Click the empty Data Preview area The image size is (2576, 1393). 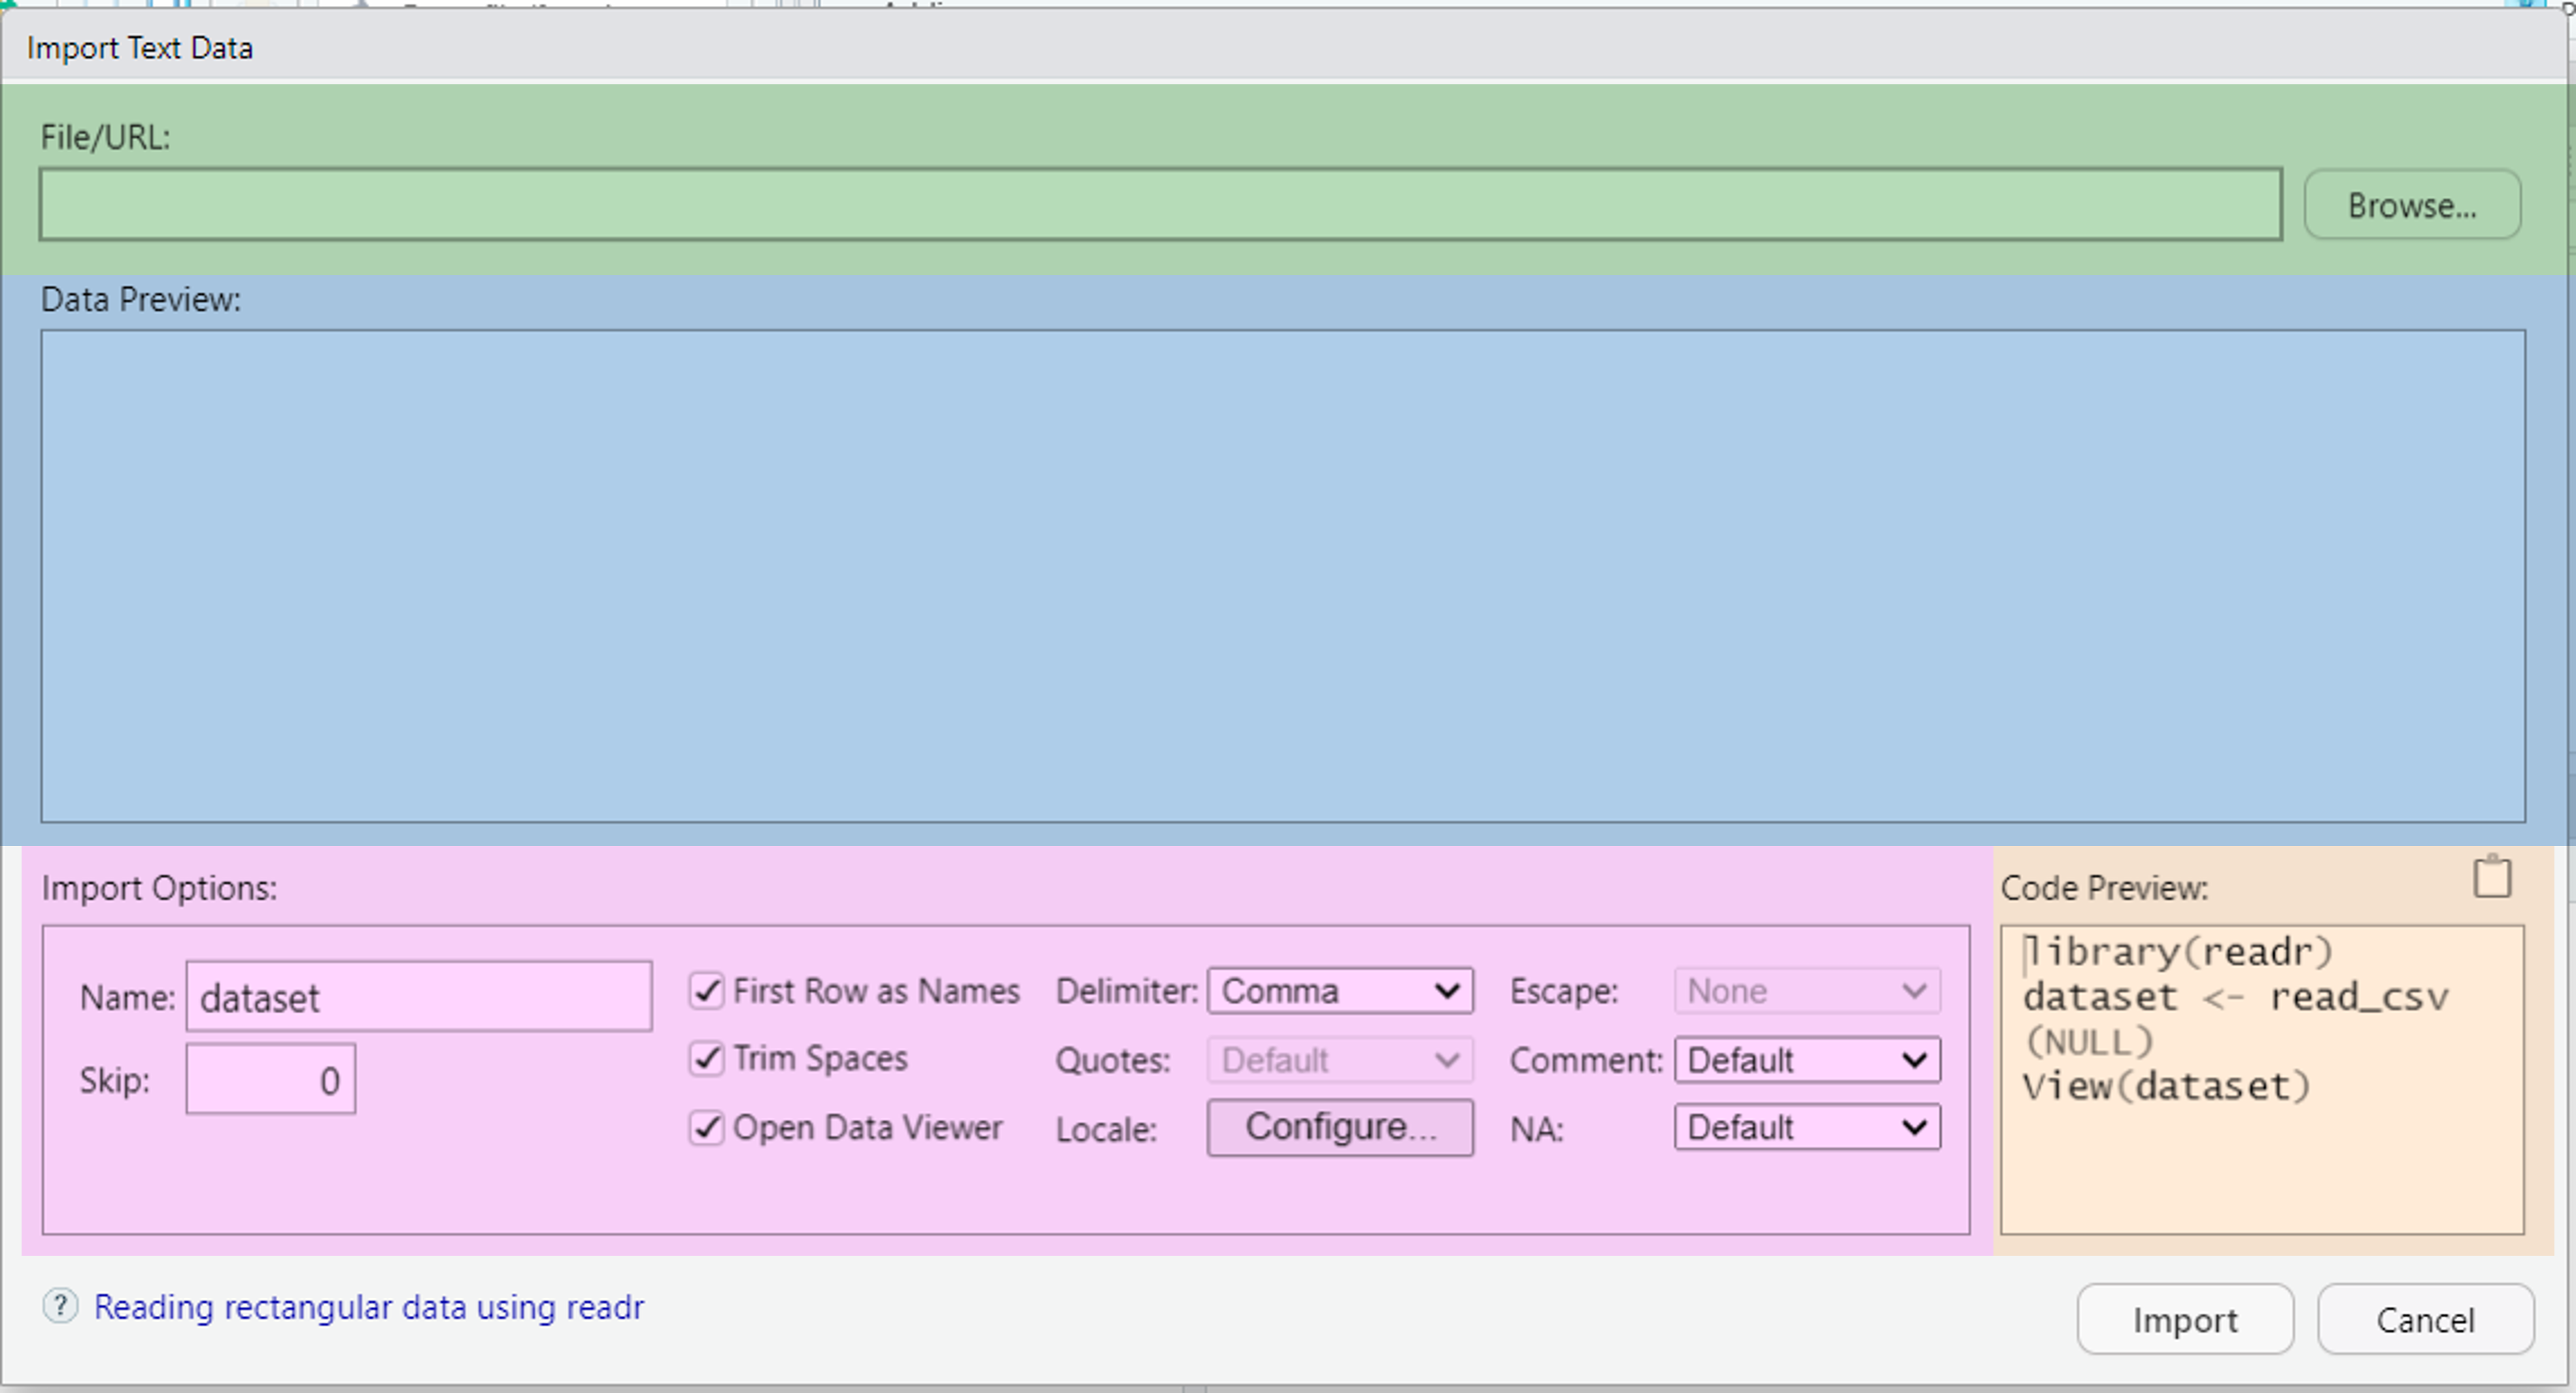click(1282, 576)
